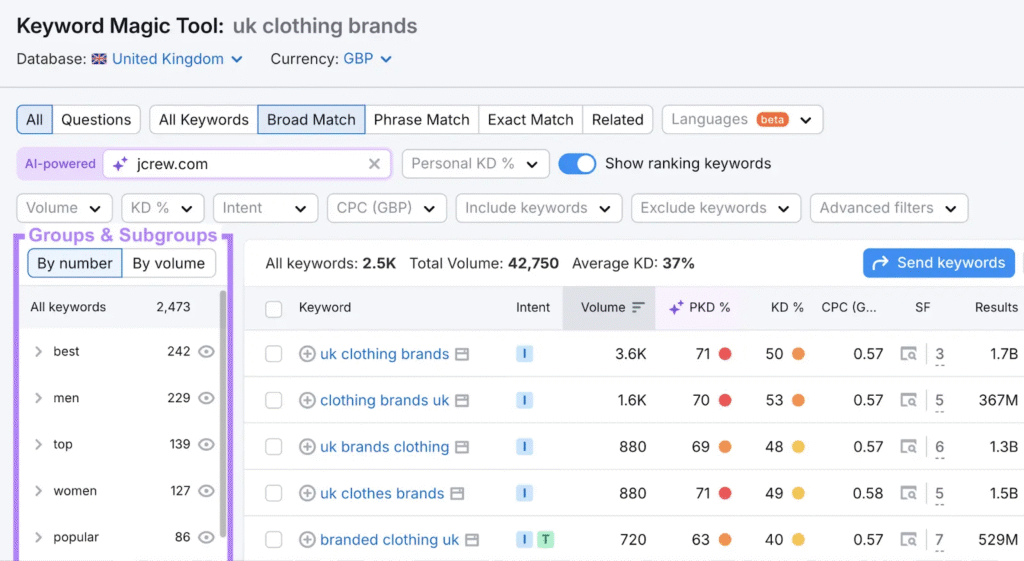Image resolution: width=1024 pixels, height=561 pixels.
Task: View SERP features icon for 'uk brands clothing' row
Action: (908, 447)
